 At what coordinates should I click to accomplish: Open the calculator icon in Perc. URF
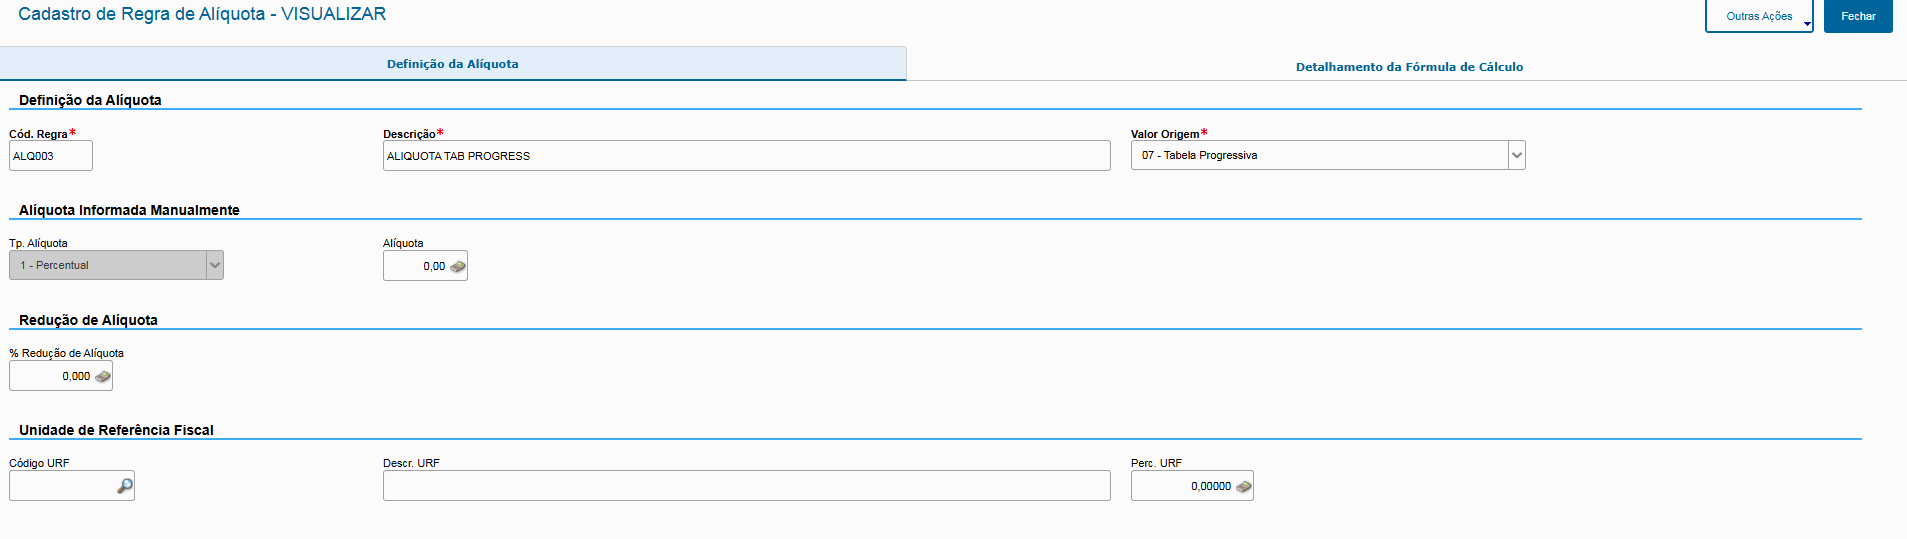pyautogui.click(x=1243, y=487)
